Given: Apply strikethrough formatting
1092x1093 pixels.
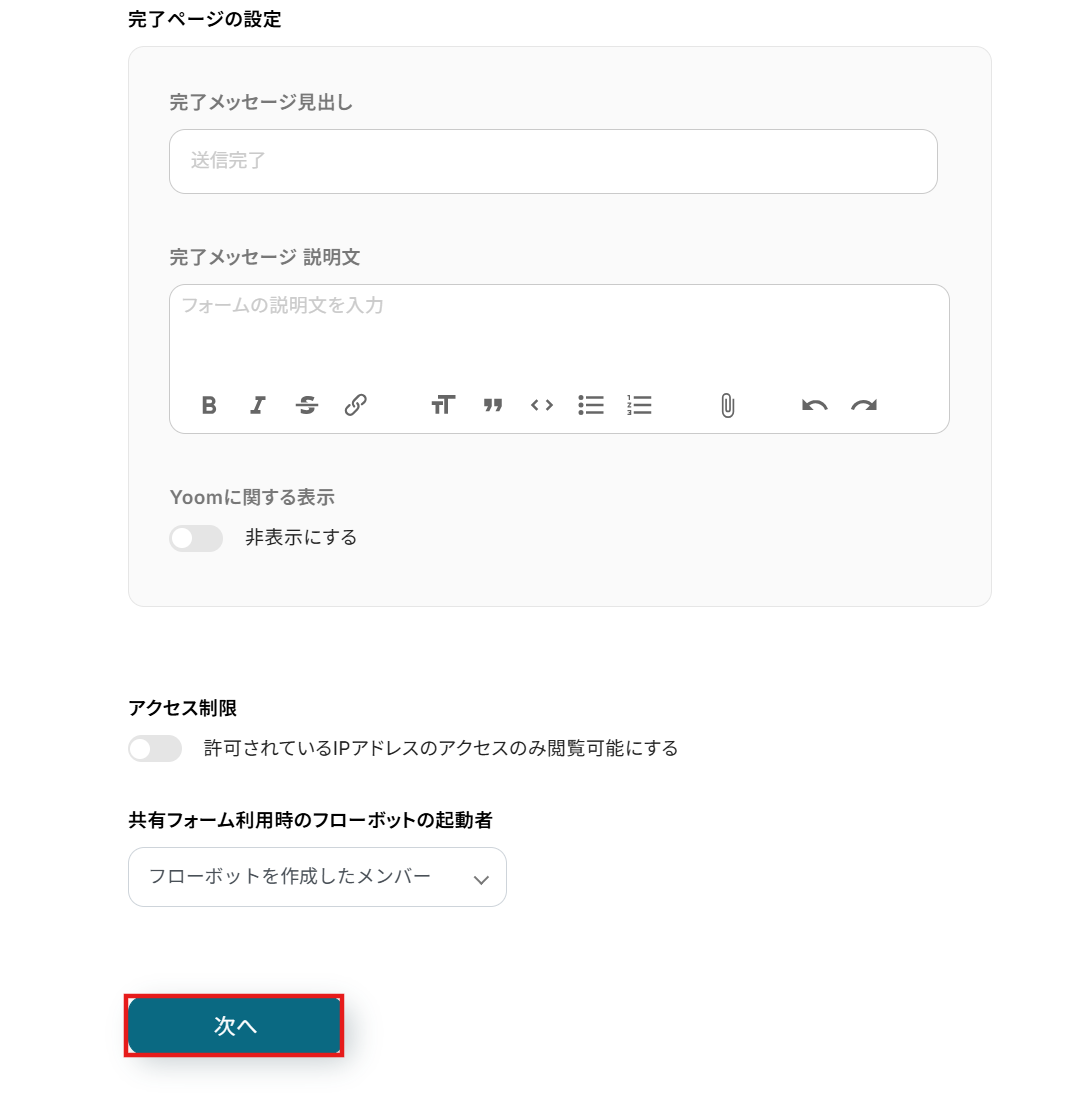Looking at the screenshot, I should click(x=307, y=405).
